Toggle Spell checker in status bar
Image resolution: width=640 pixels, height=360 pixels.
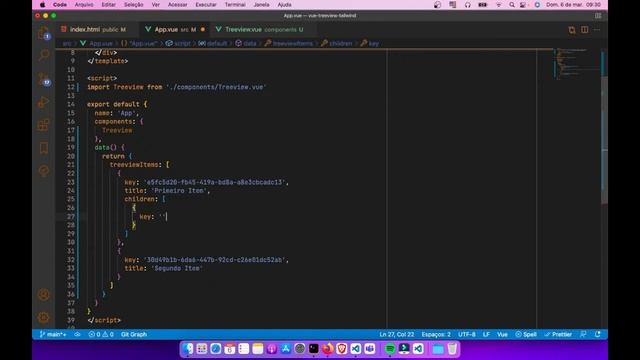point(526,334)
